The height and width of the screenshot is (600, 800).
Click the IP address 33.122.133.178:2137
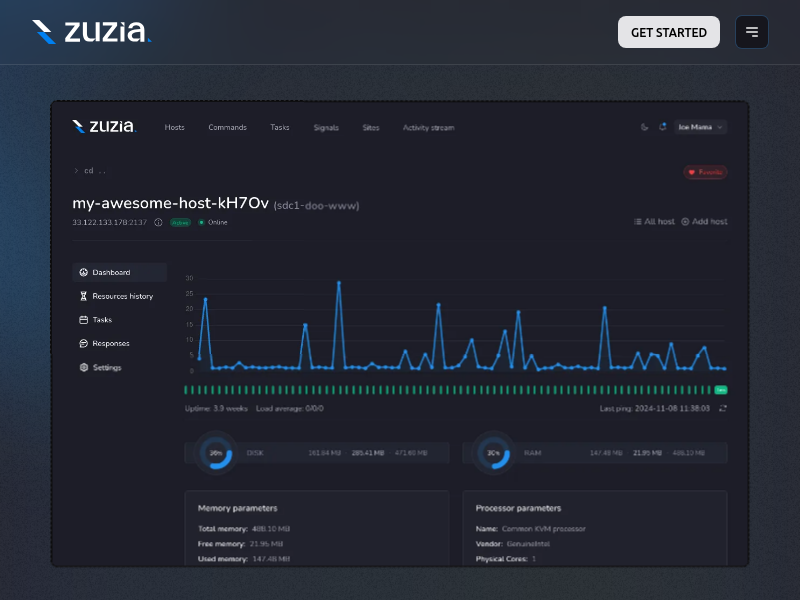tap(109, 222)
